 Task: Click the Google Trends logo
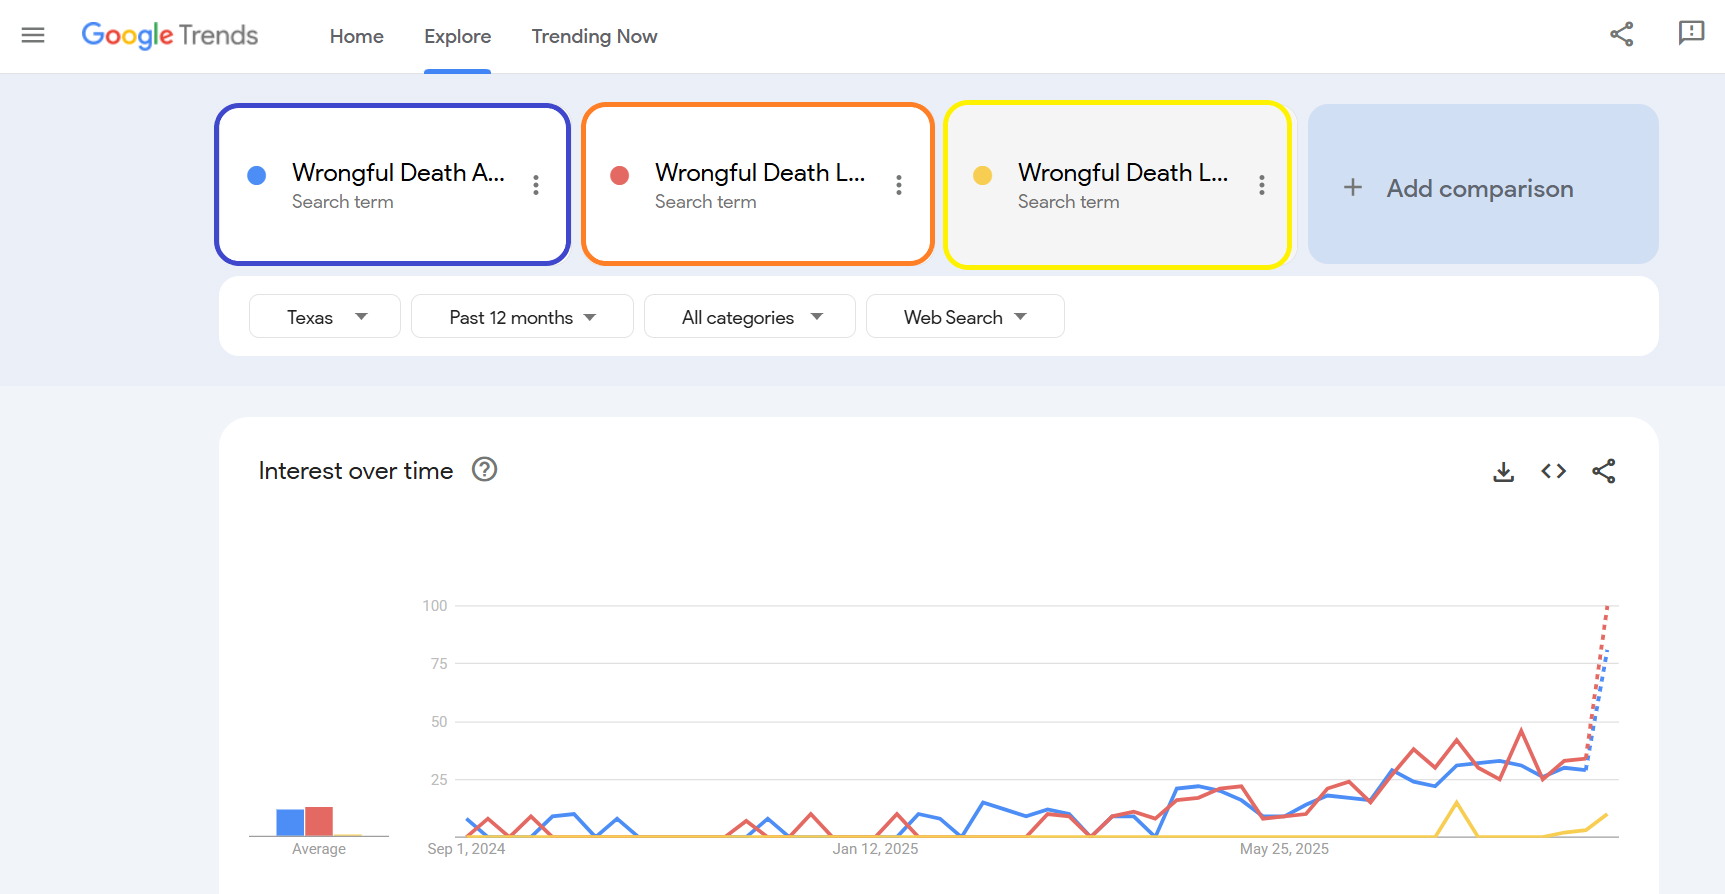click(170, 36)
